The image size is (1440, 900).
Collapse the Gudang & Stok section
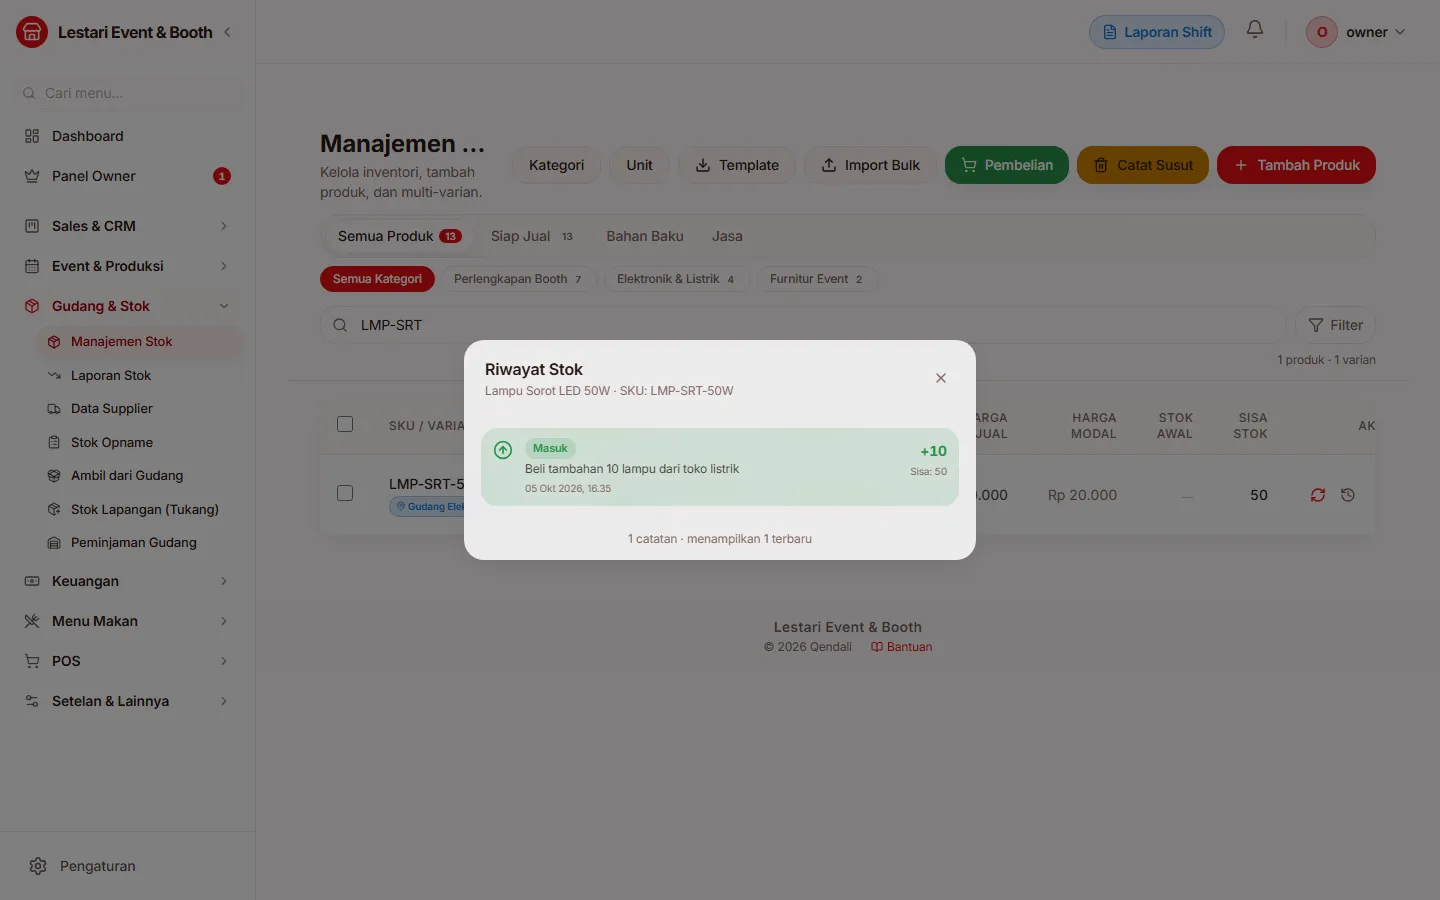127,306
